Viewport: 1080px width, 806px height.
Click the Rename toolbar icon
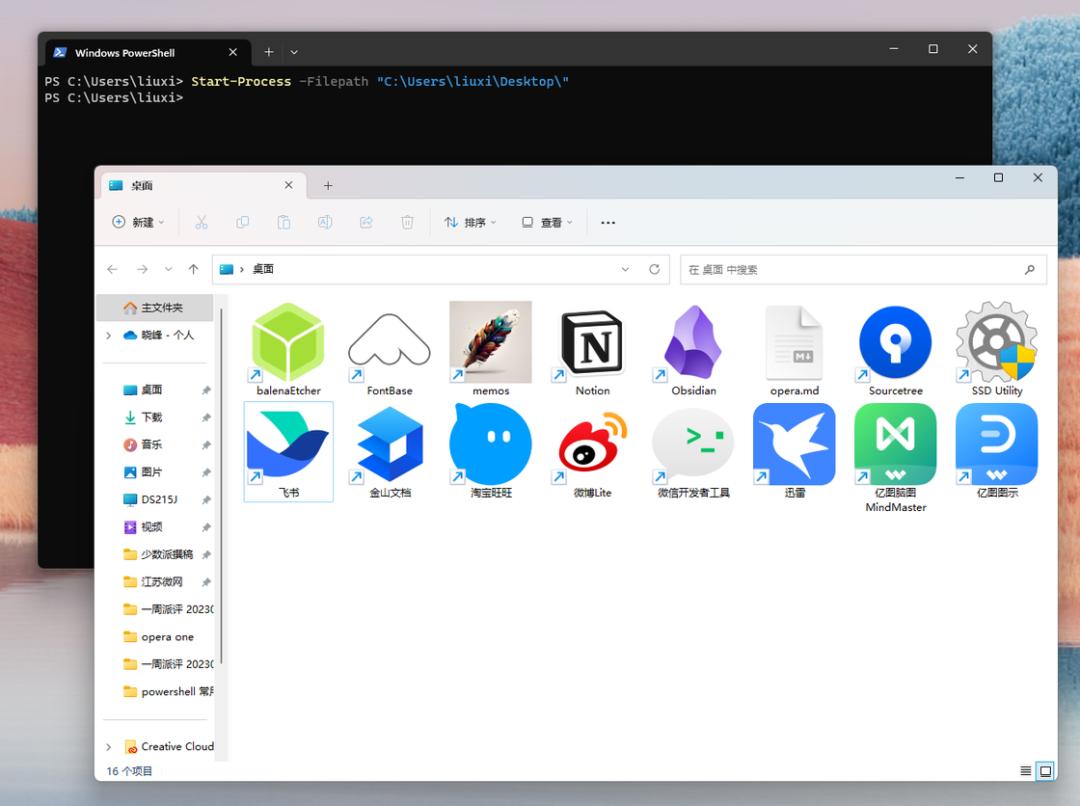[325, 222]
